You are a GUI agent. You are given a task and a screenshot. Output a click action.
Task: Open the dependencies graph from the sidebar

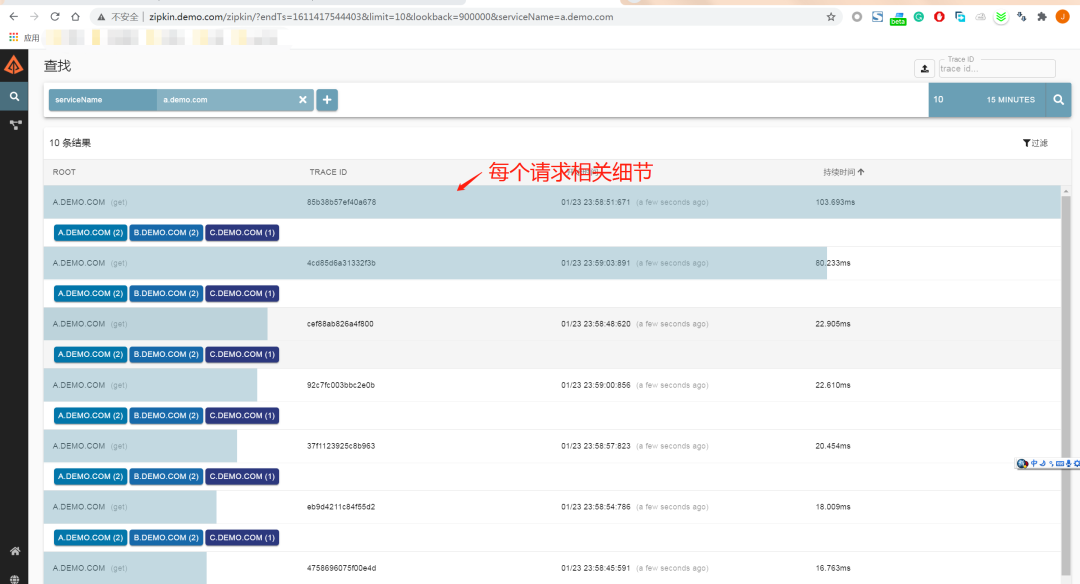pos(14,125)
